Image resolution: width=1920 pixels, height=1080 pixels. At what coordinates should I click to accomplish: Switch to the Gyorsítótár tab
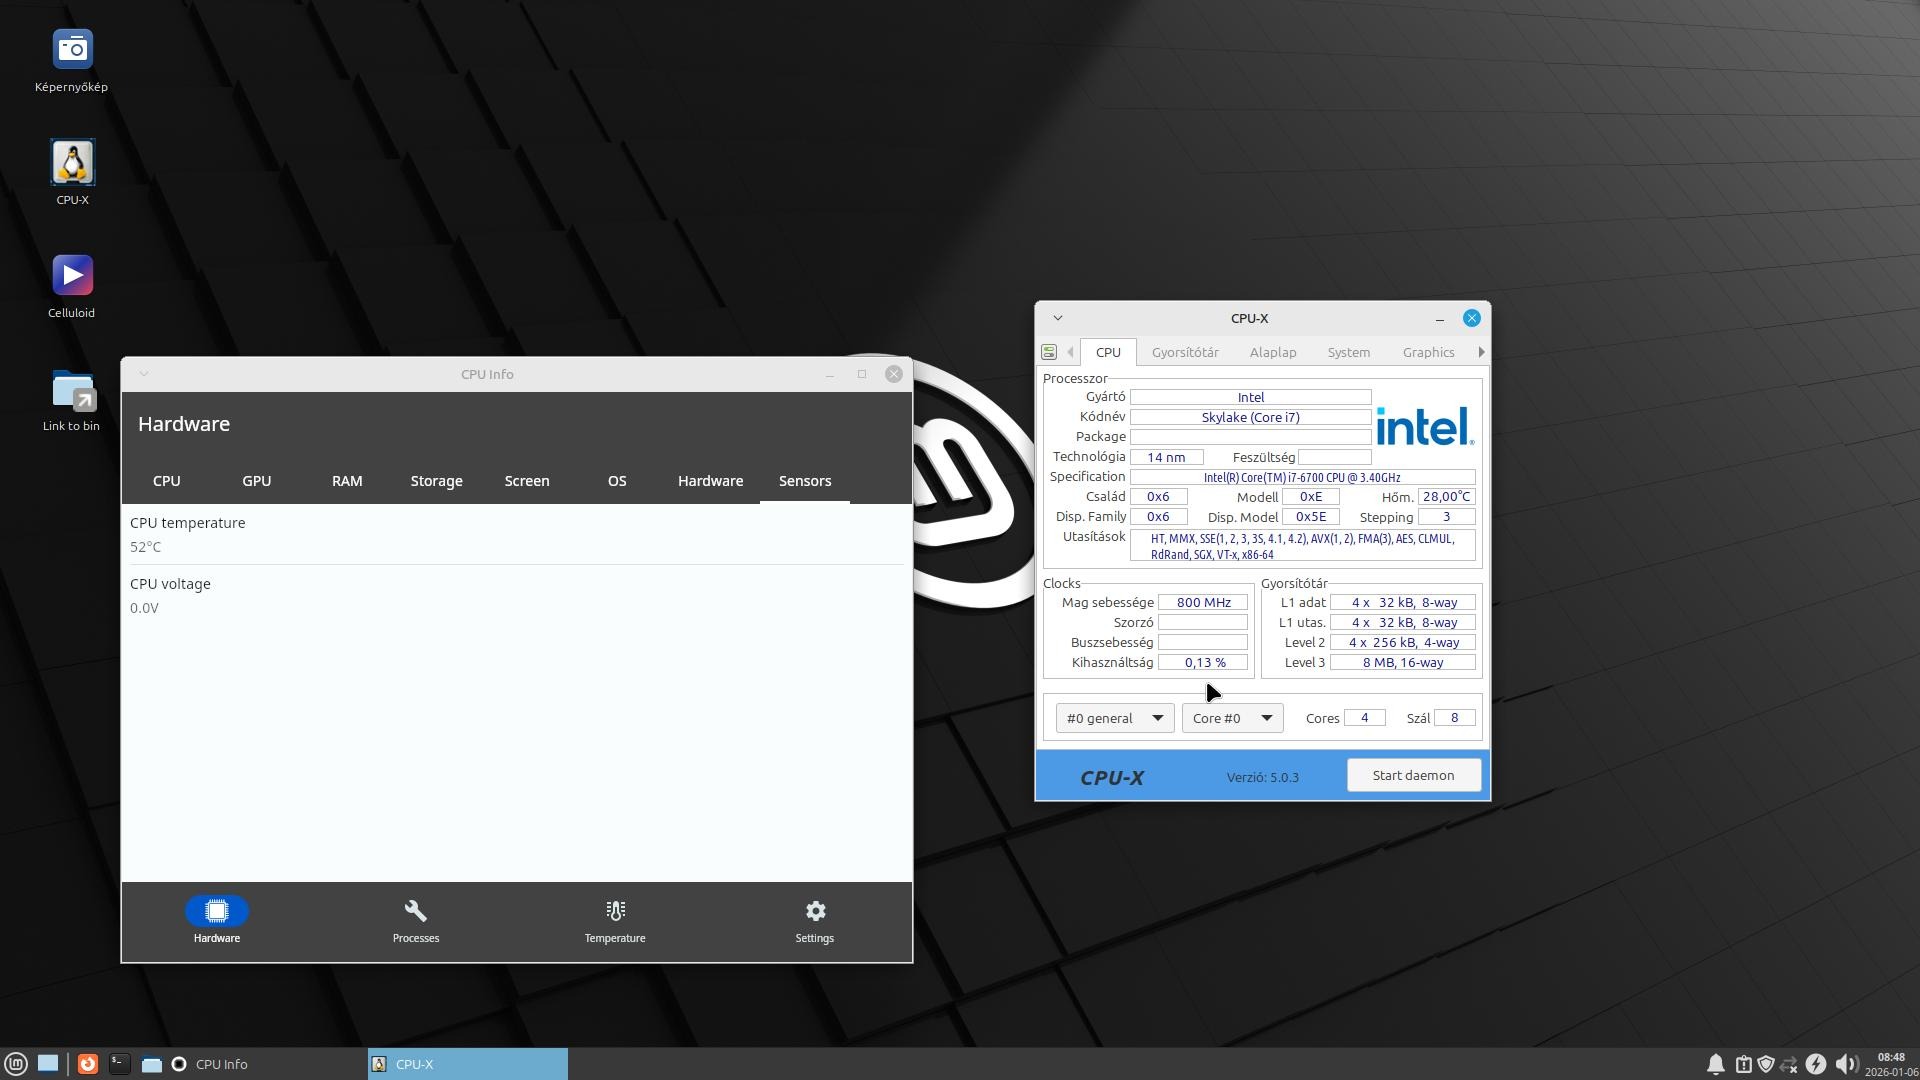click(x=1185, y=352)
